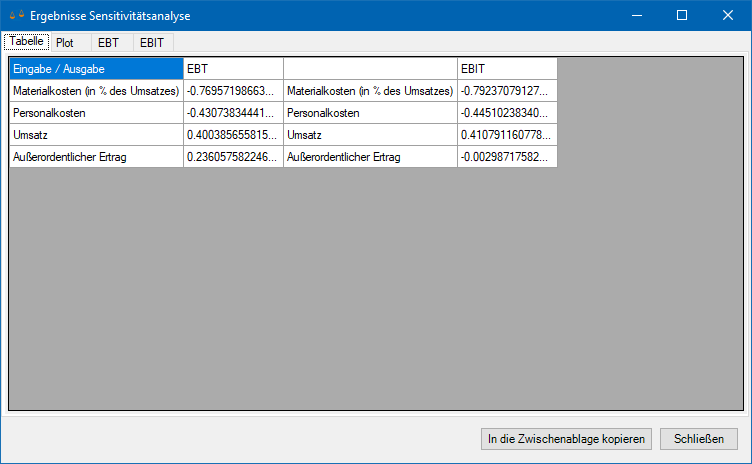Select value cell -0.00298717582...
Screen dimensions: 752x464
click(x=507, y=157)
